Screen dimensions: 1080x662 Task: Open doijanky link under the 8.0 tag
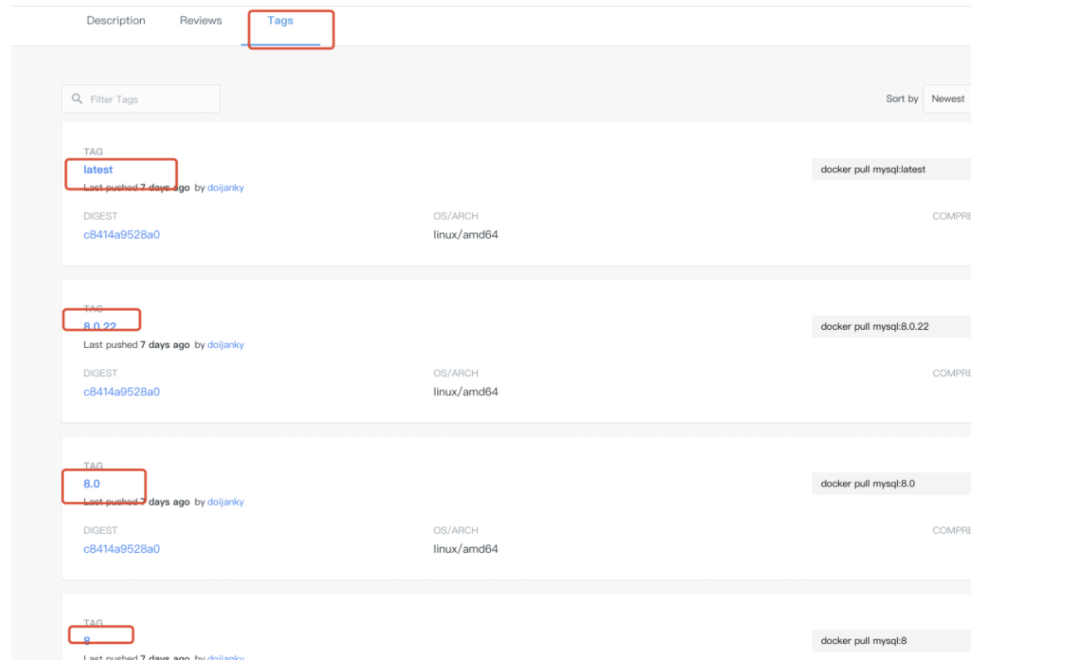(226, 502)
